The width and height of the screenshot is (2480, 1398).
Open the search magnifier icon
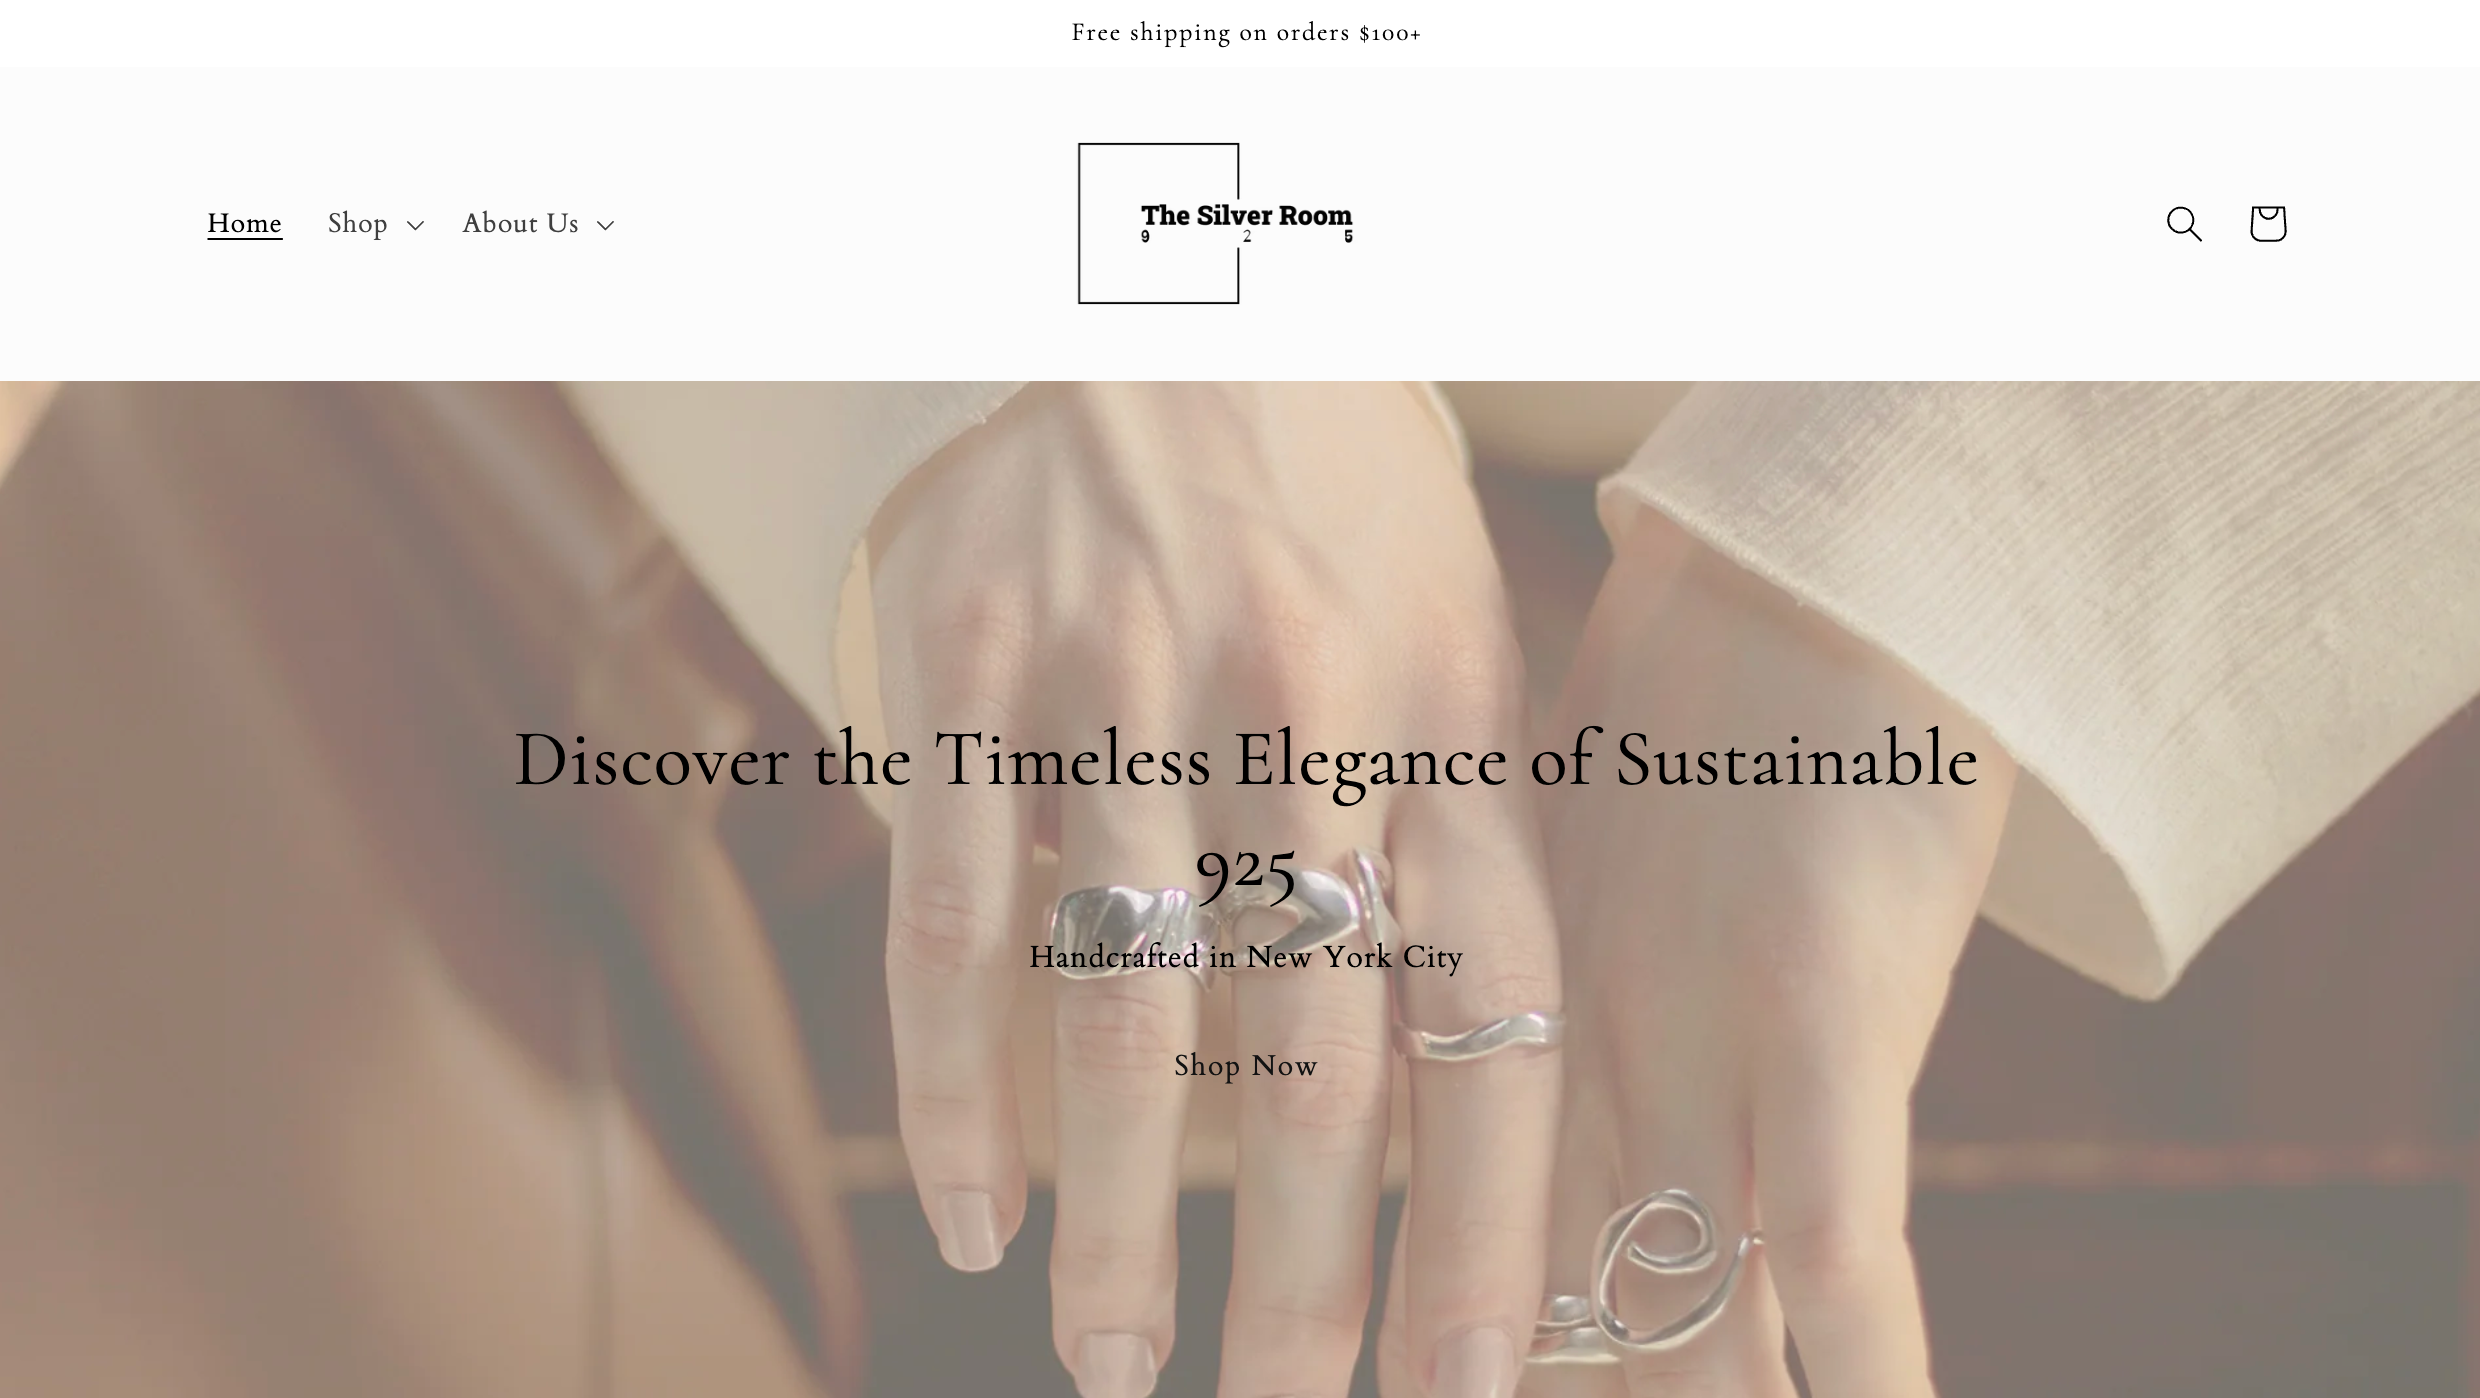coord(2184,223)
